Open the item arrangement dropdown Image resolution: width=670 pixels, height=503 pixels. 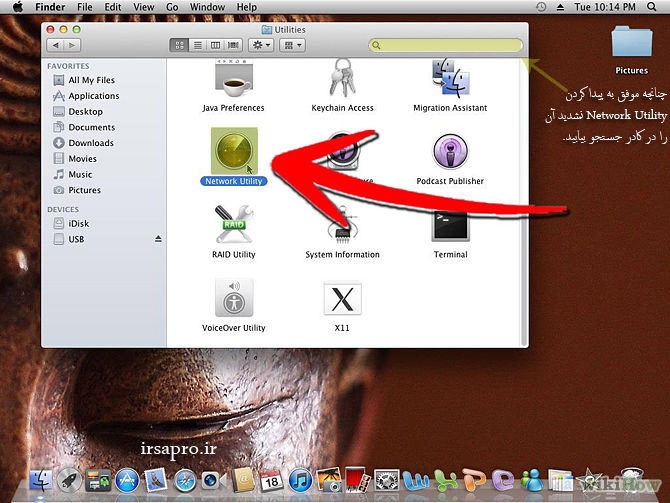pyautogui.click(x=292, y=45)
